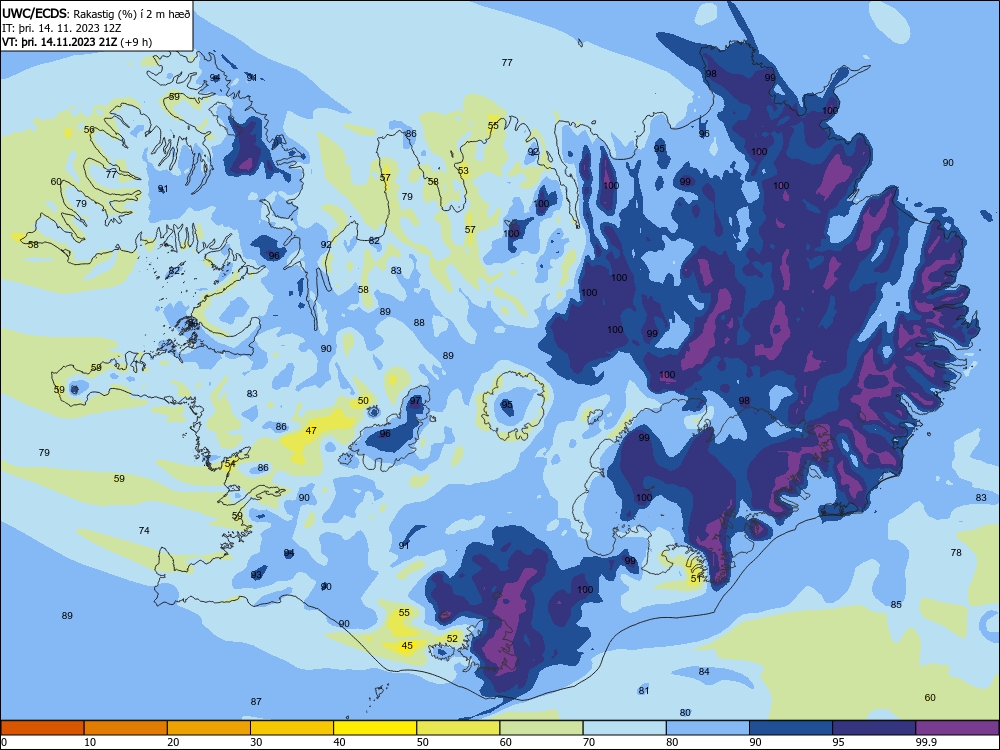This screenshot has width=1000, height=750.
Task: Choose the 30–40 golden legend swatch
Action: tap(292, 728)
